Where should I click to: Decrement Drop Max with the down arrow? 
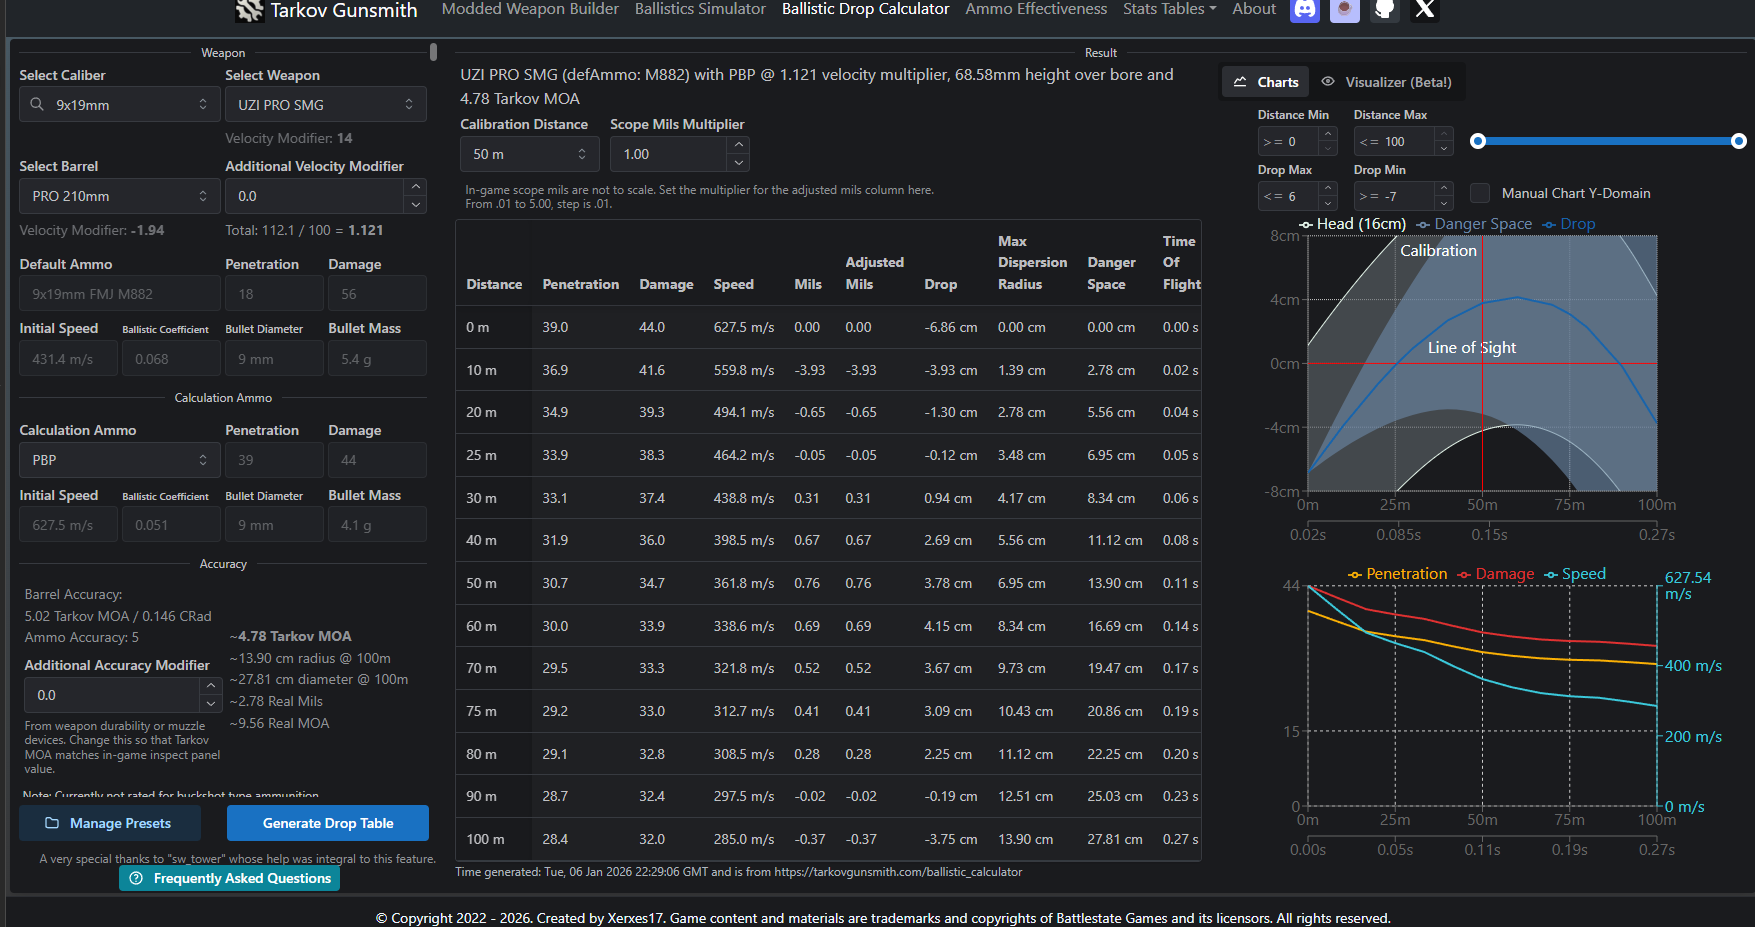coord(1328,203)
